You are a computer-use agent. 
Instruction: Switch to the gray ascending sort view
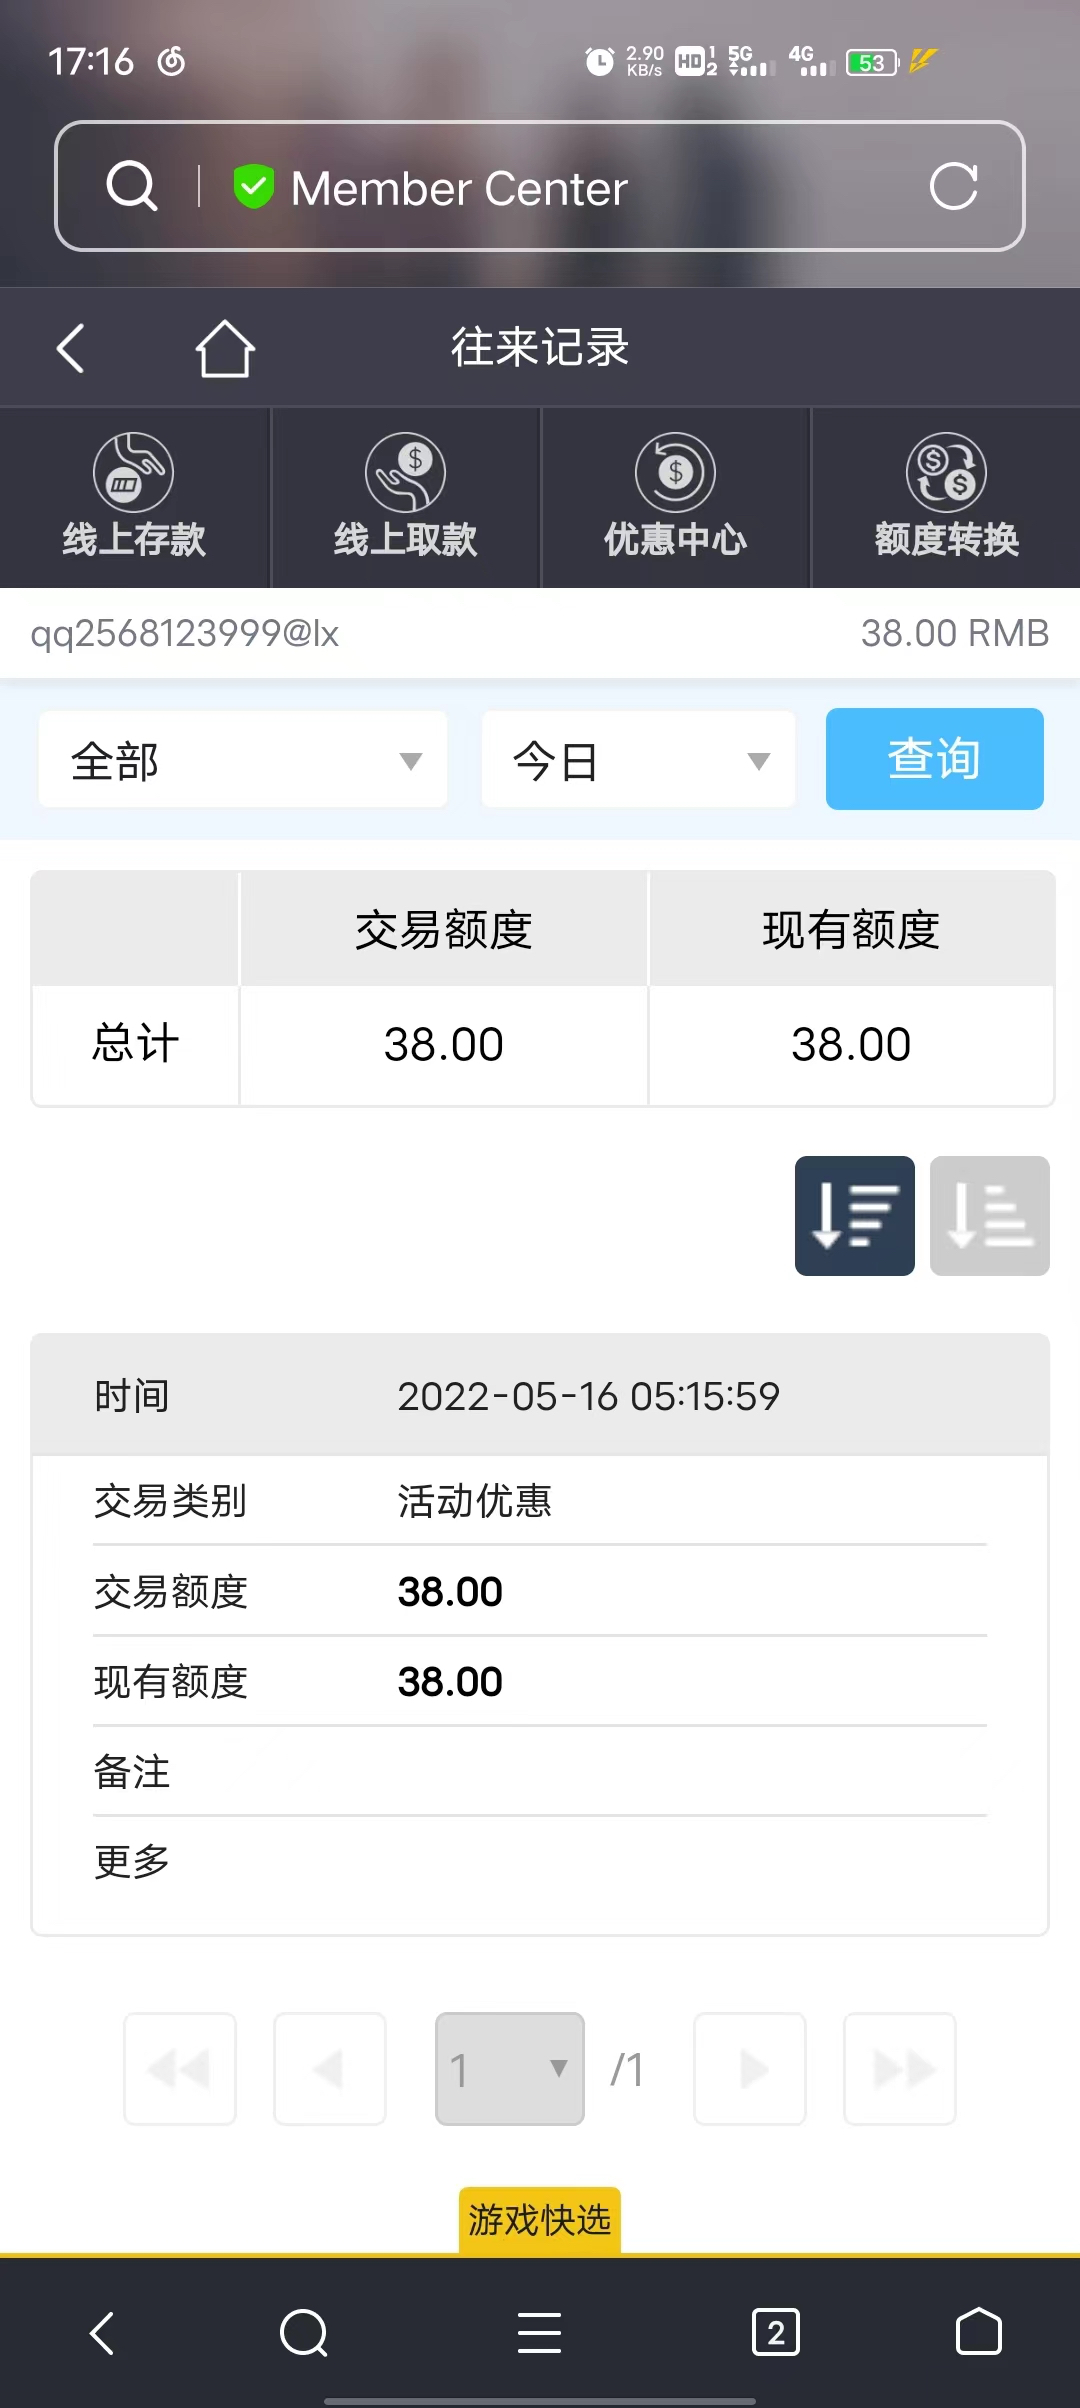coord(989,1216)
